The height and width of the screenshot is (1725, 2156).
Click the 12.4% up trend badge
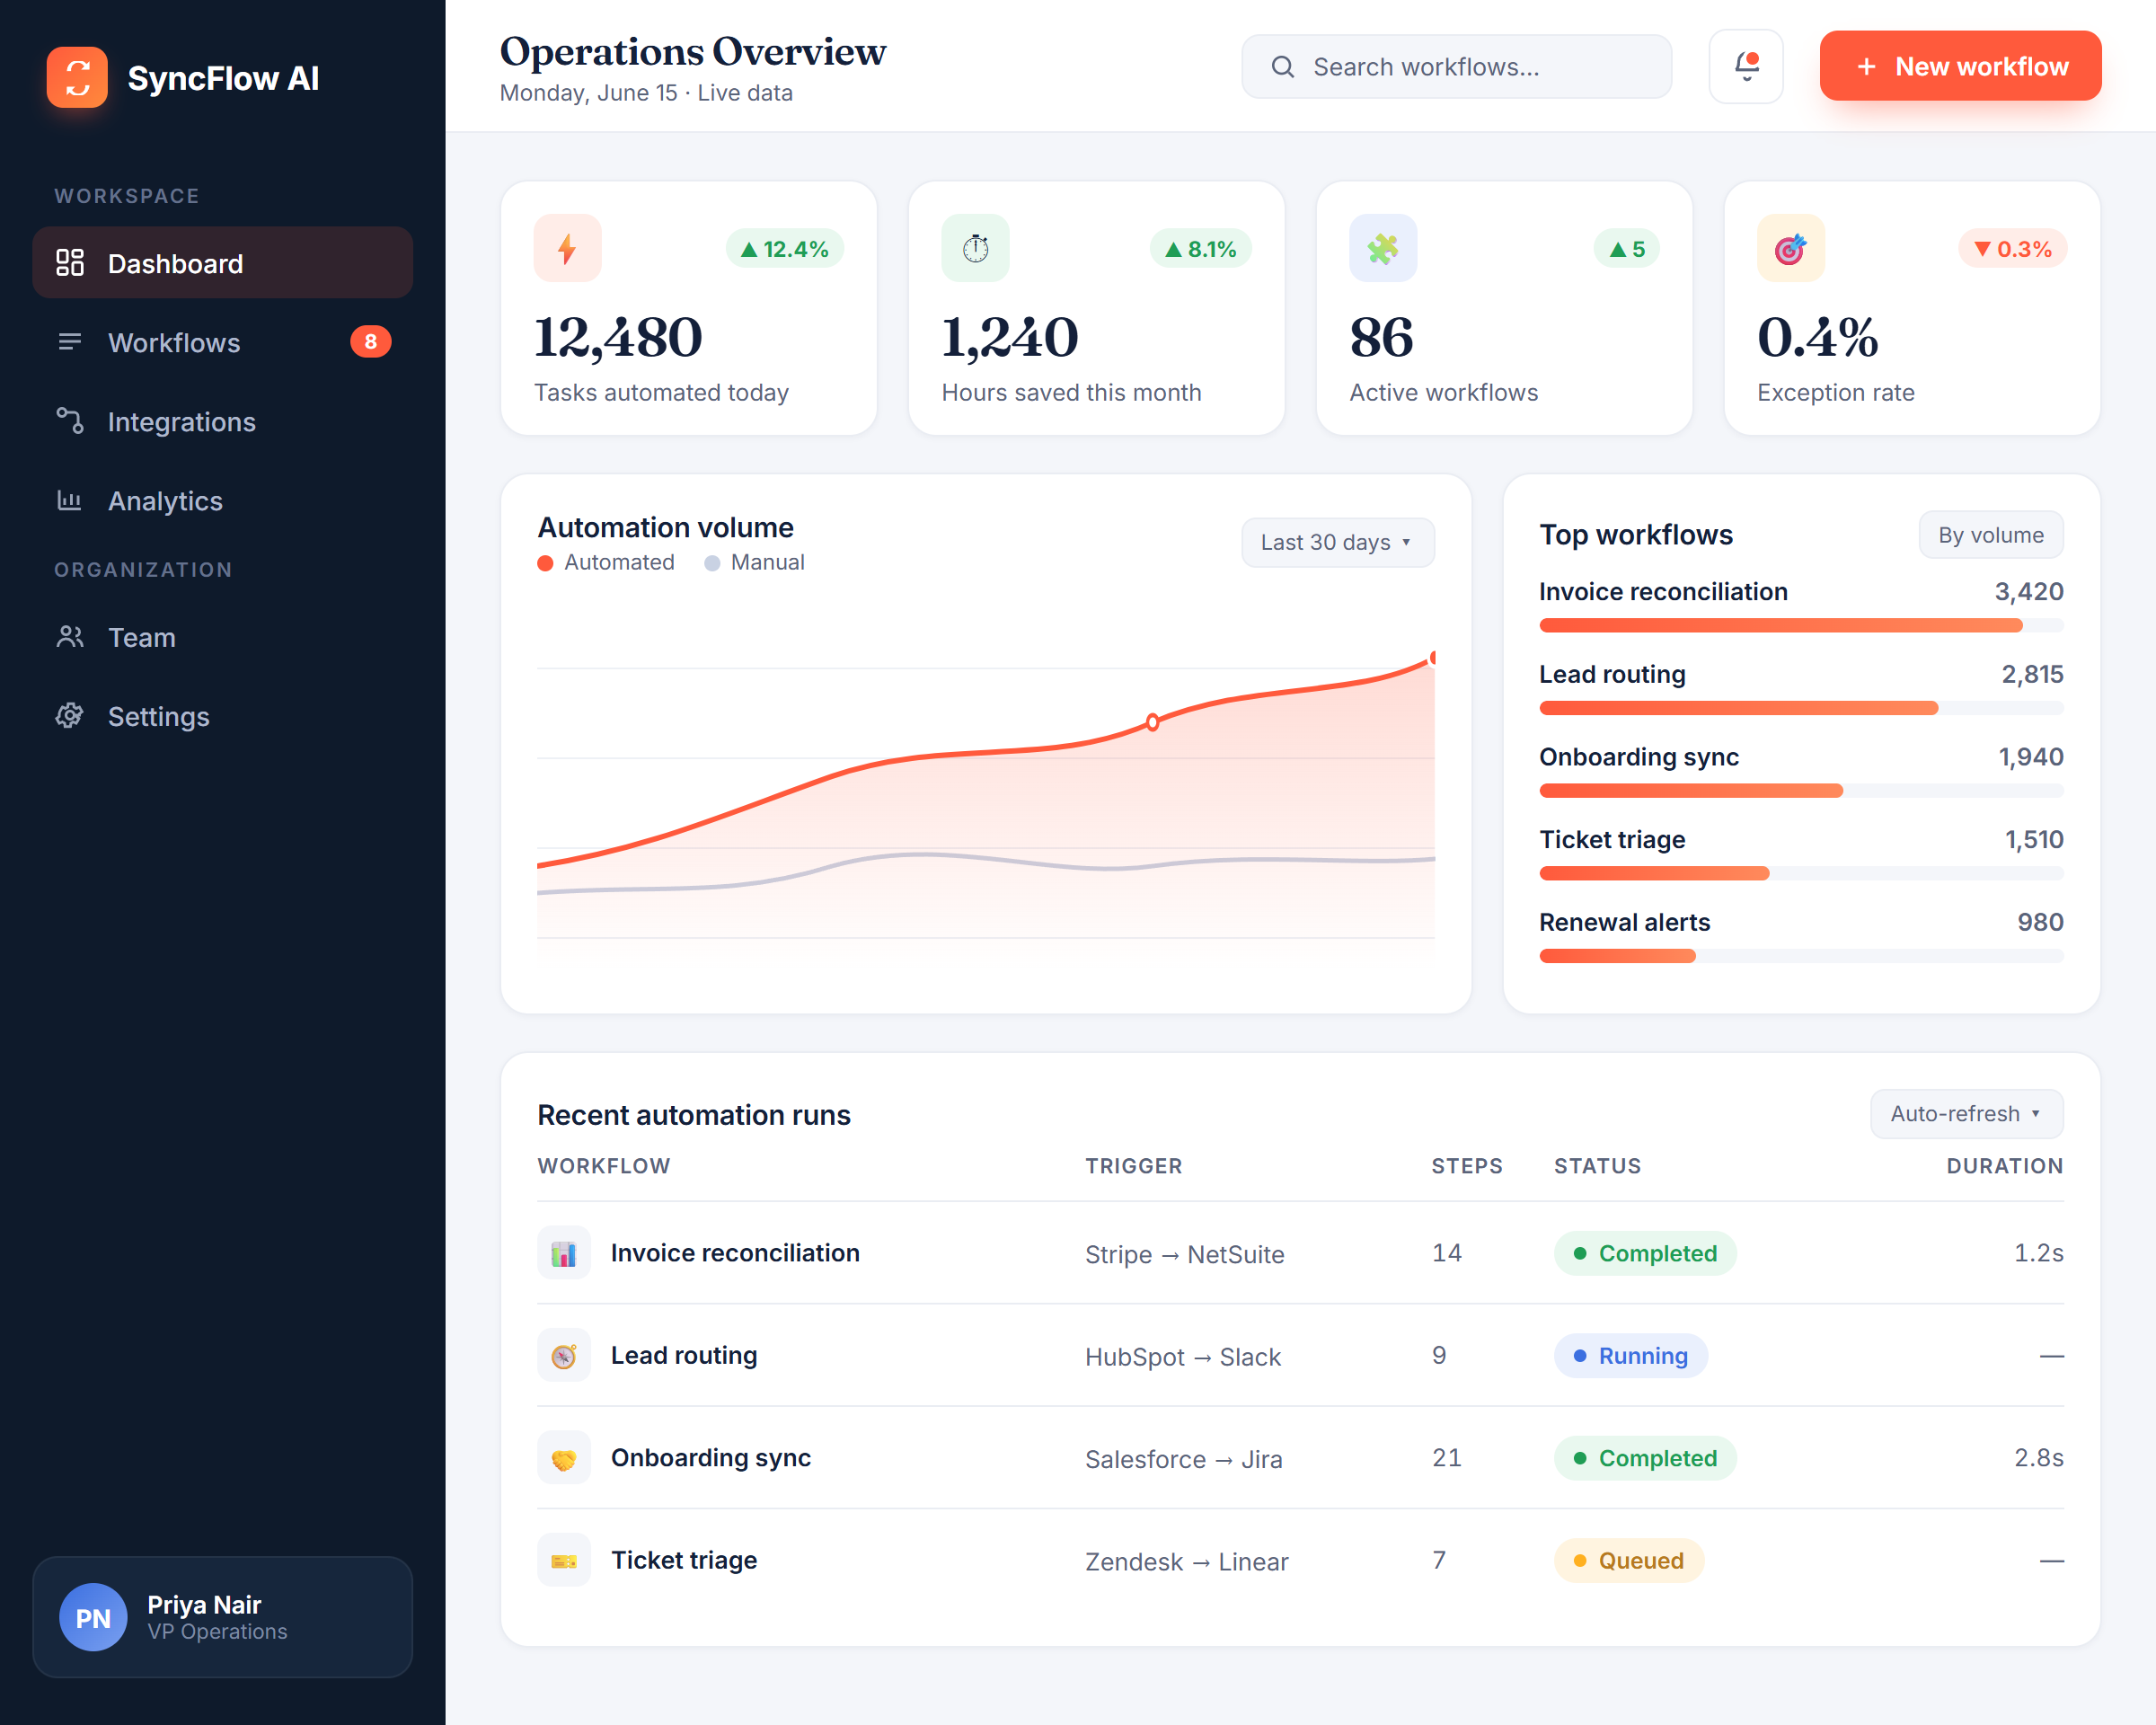click(x=785, y=249)
